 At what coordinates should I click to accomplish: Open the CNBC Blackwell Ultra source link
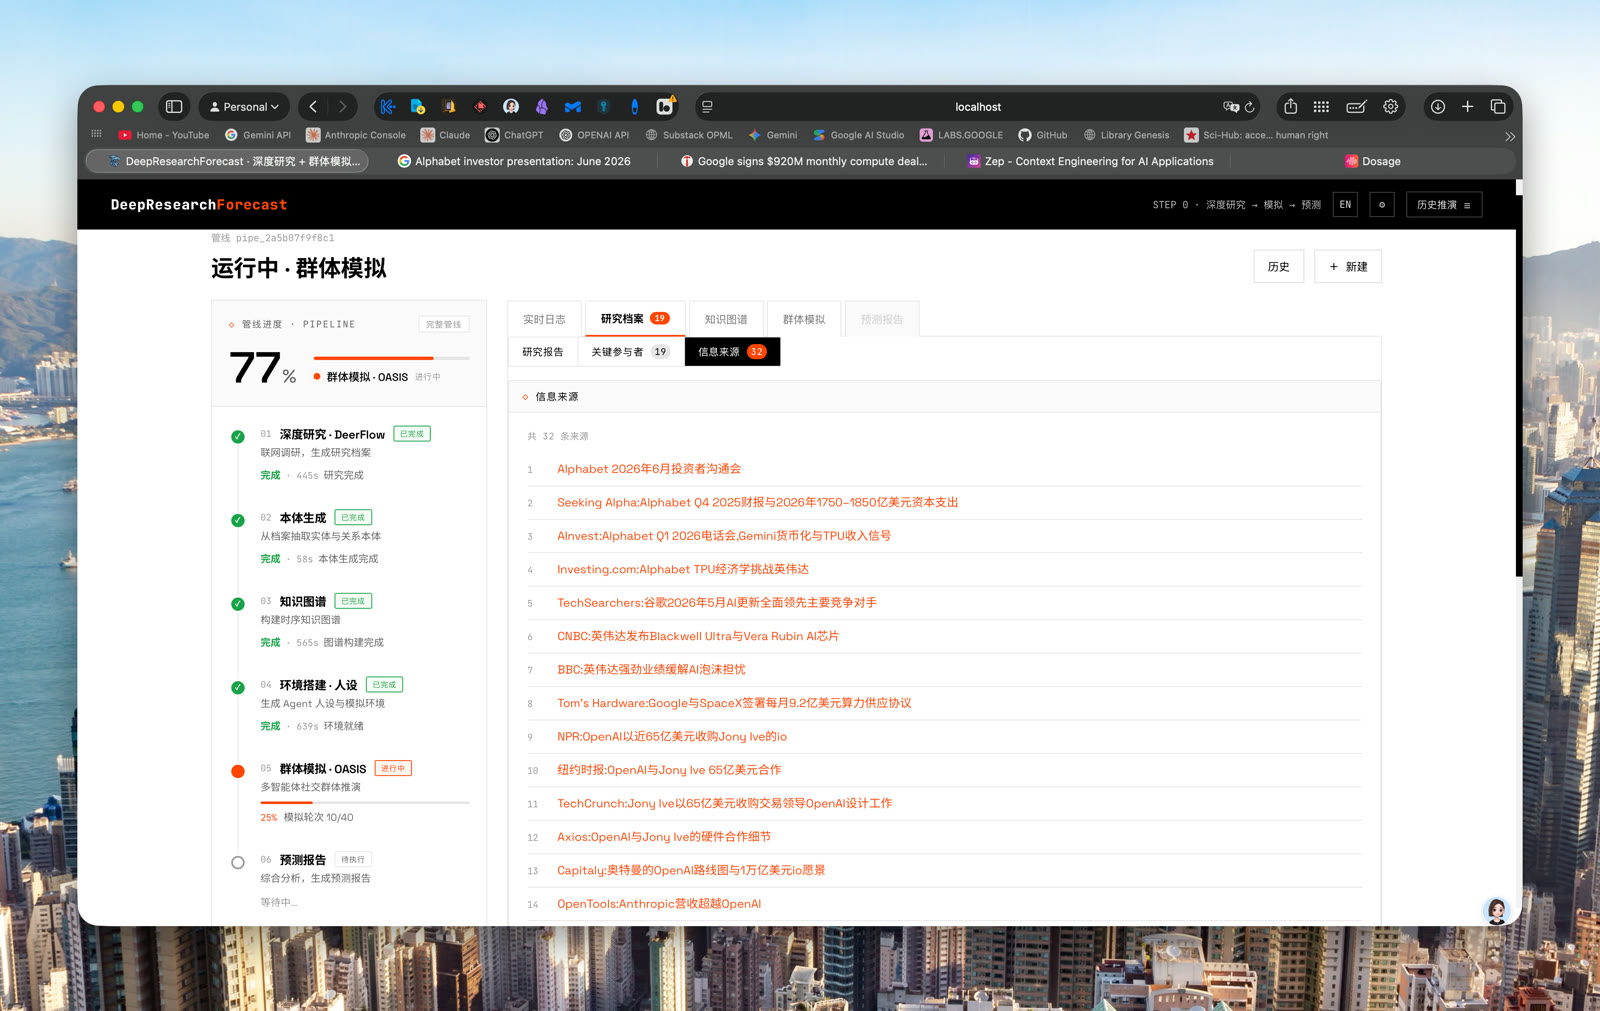tap(698, 636)
